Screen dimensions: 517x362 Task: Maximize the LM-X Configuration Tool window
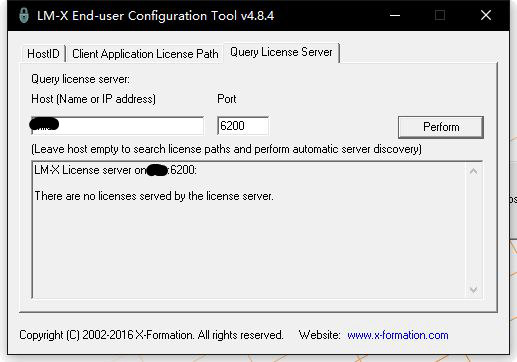(440, 15)
